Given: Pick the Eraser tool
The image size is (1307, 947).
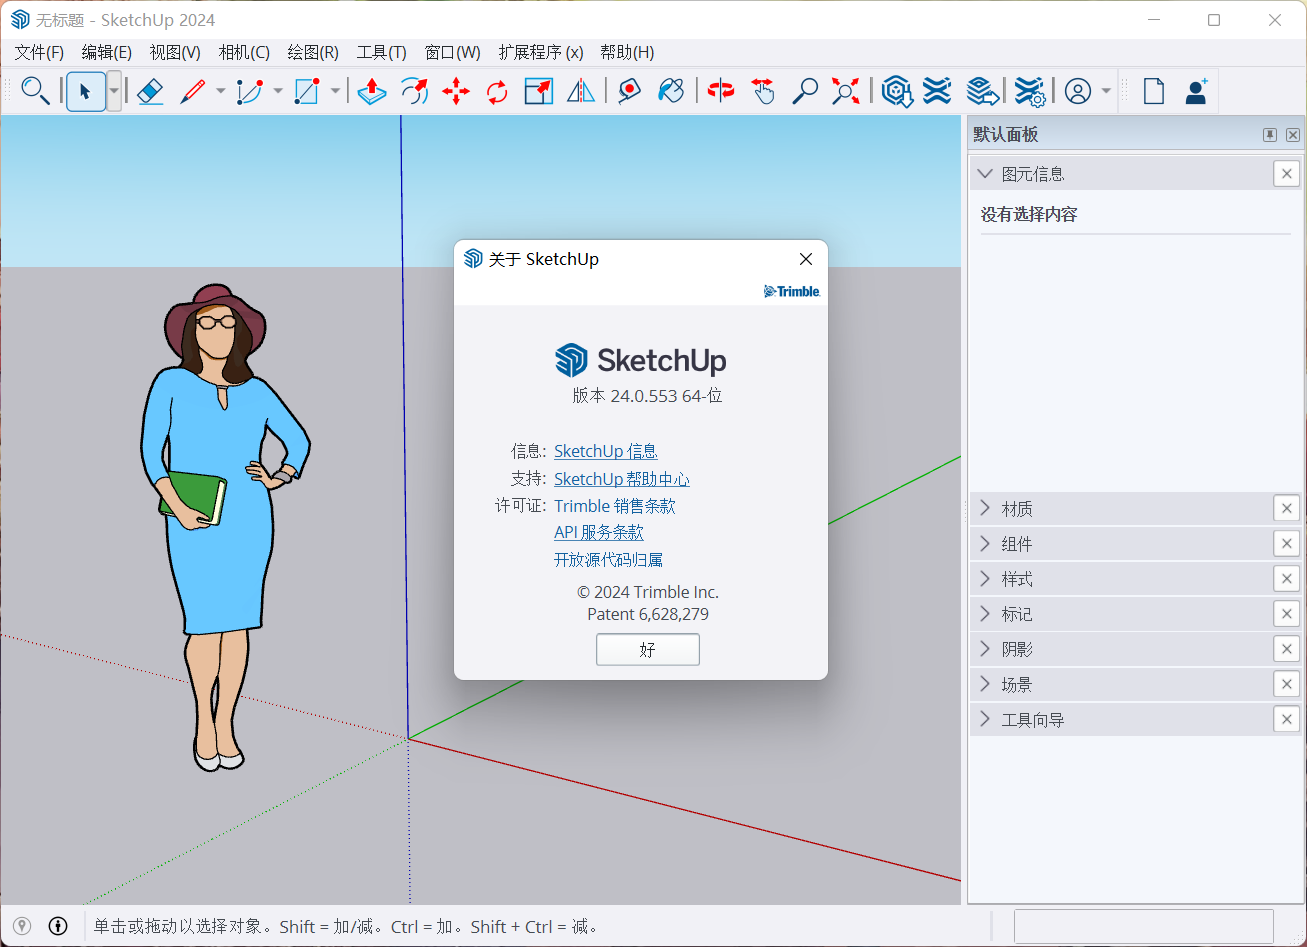Looking at the screenshot, I should [150, 92].
